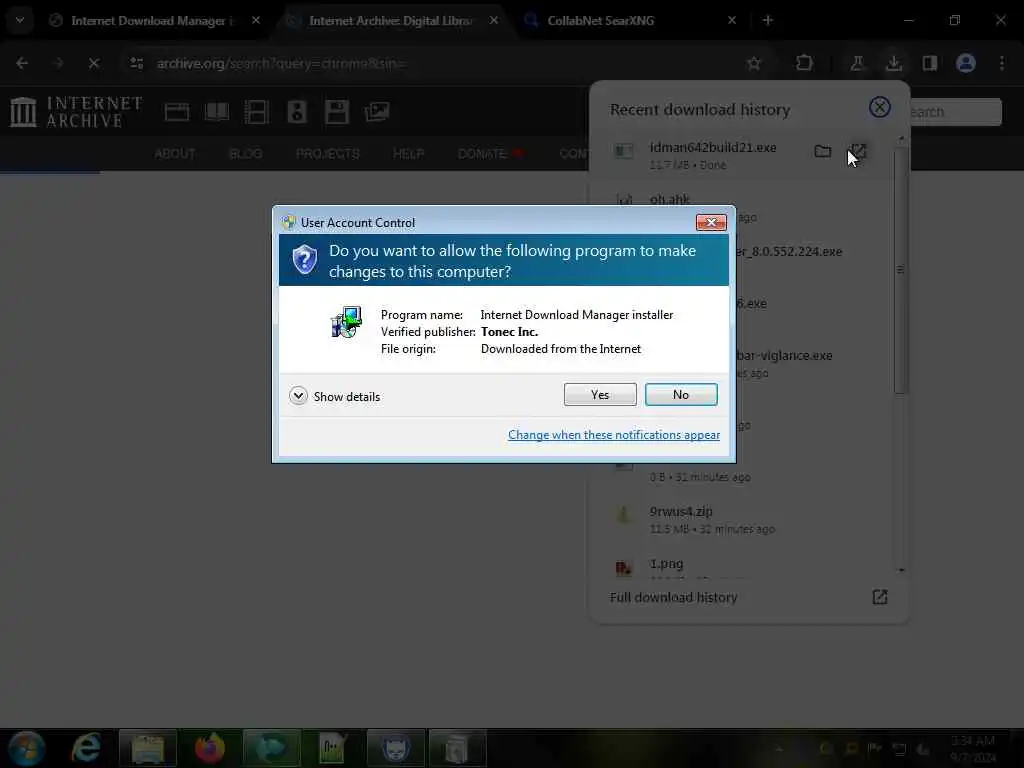Image resolution: width=1024 pixels, height=768 pixels.
Task: Click No in User Account Control dialog
Action: 680,394
